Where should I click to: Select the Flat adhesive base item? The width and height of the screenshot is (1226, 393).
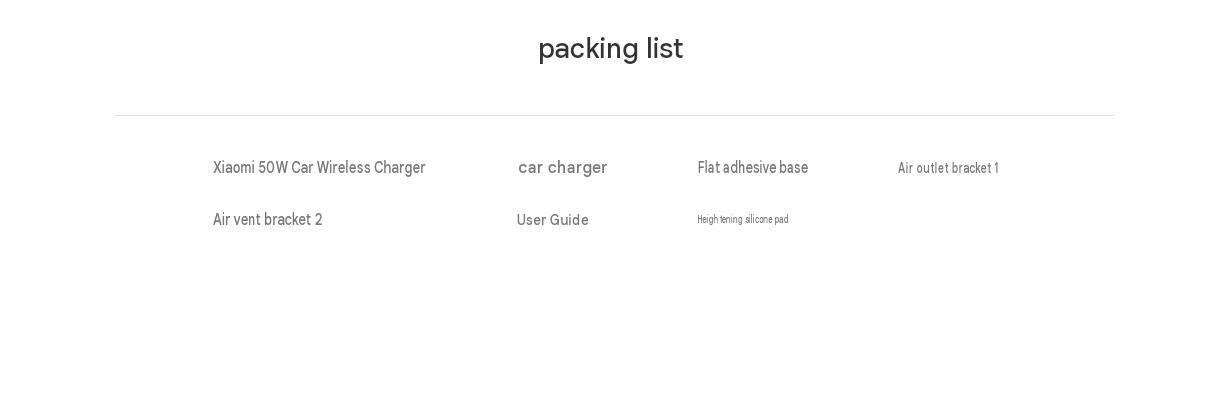[752, 167]
